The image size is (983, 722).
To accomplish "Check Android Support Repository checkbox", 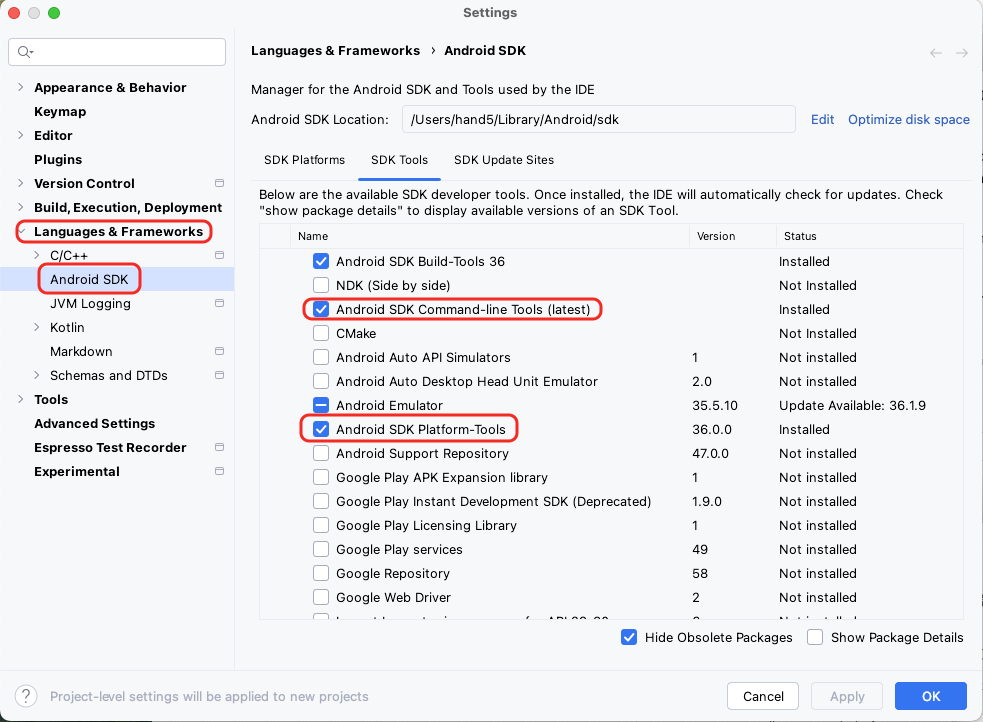I will (x=321, y=453).
